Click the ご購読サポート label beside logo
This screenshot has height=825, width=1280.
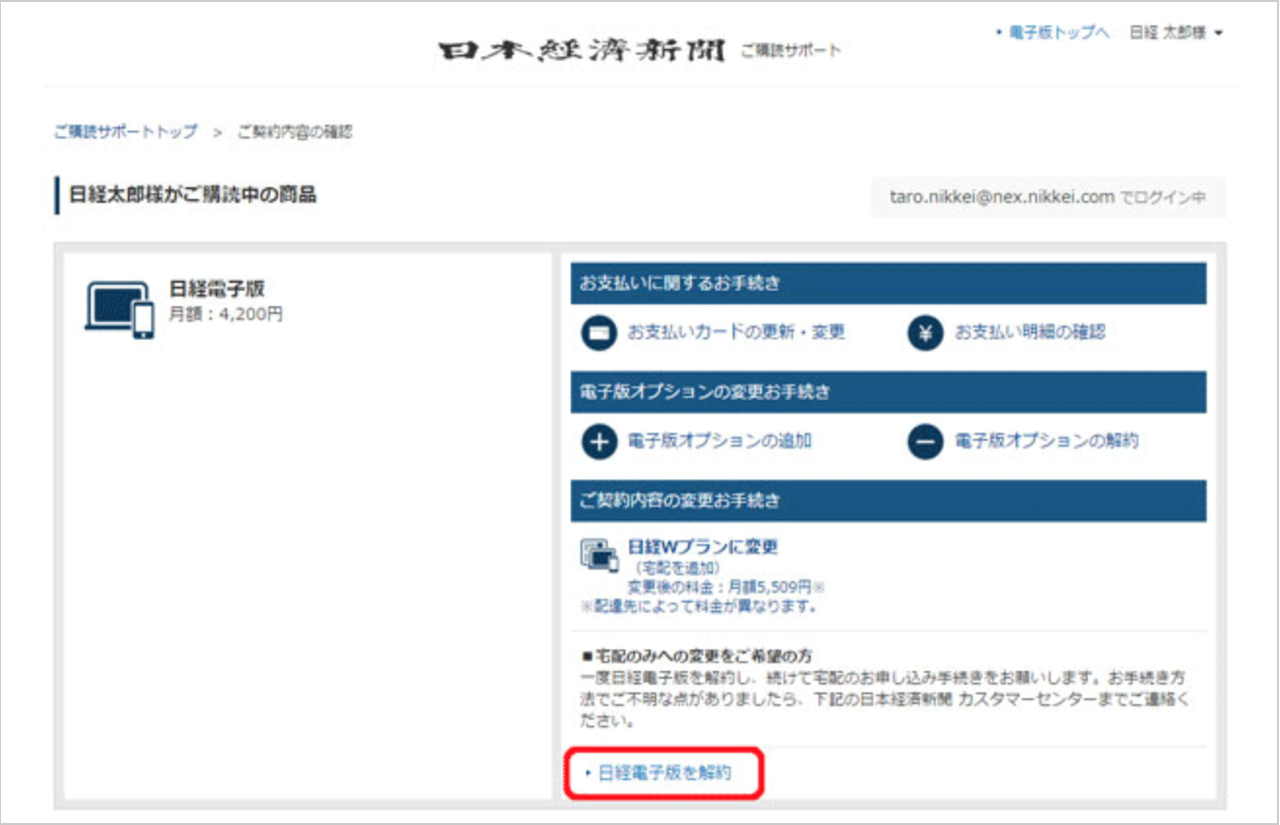[791, 51]
